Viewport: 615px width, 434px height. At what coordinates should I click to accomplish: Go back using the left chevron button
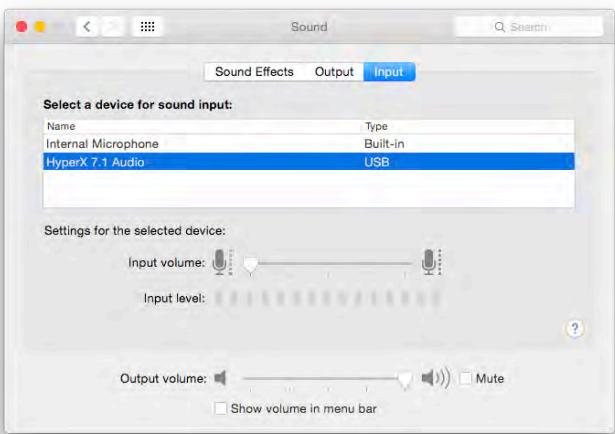87,27
